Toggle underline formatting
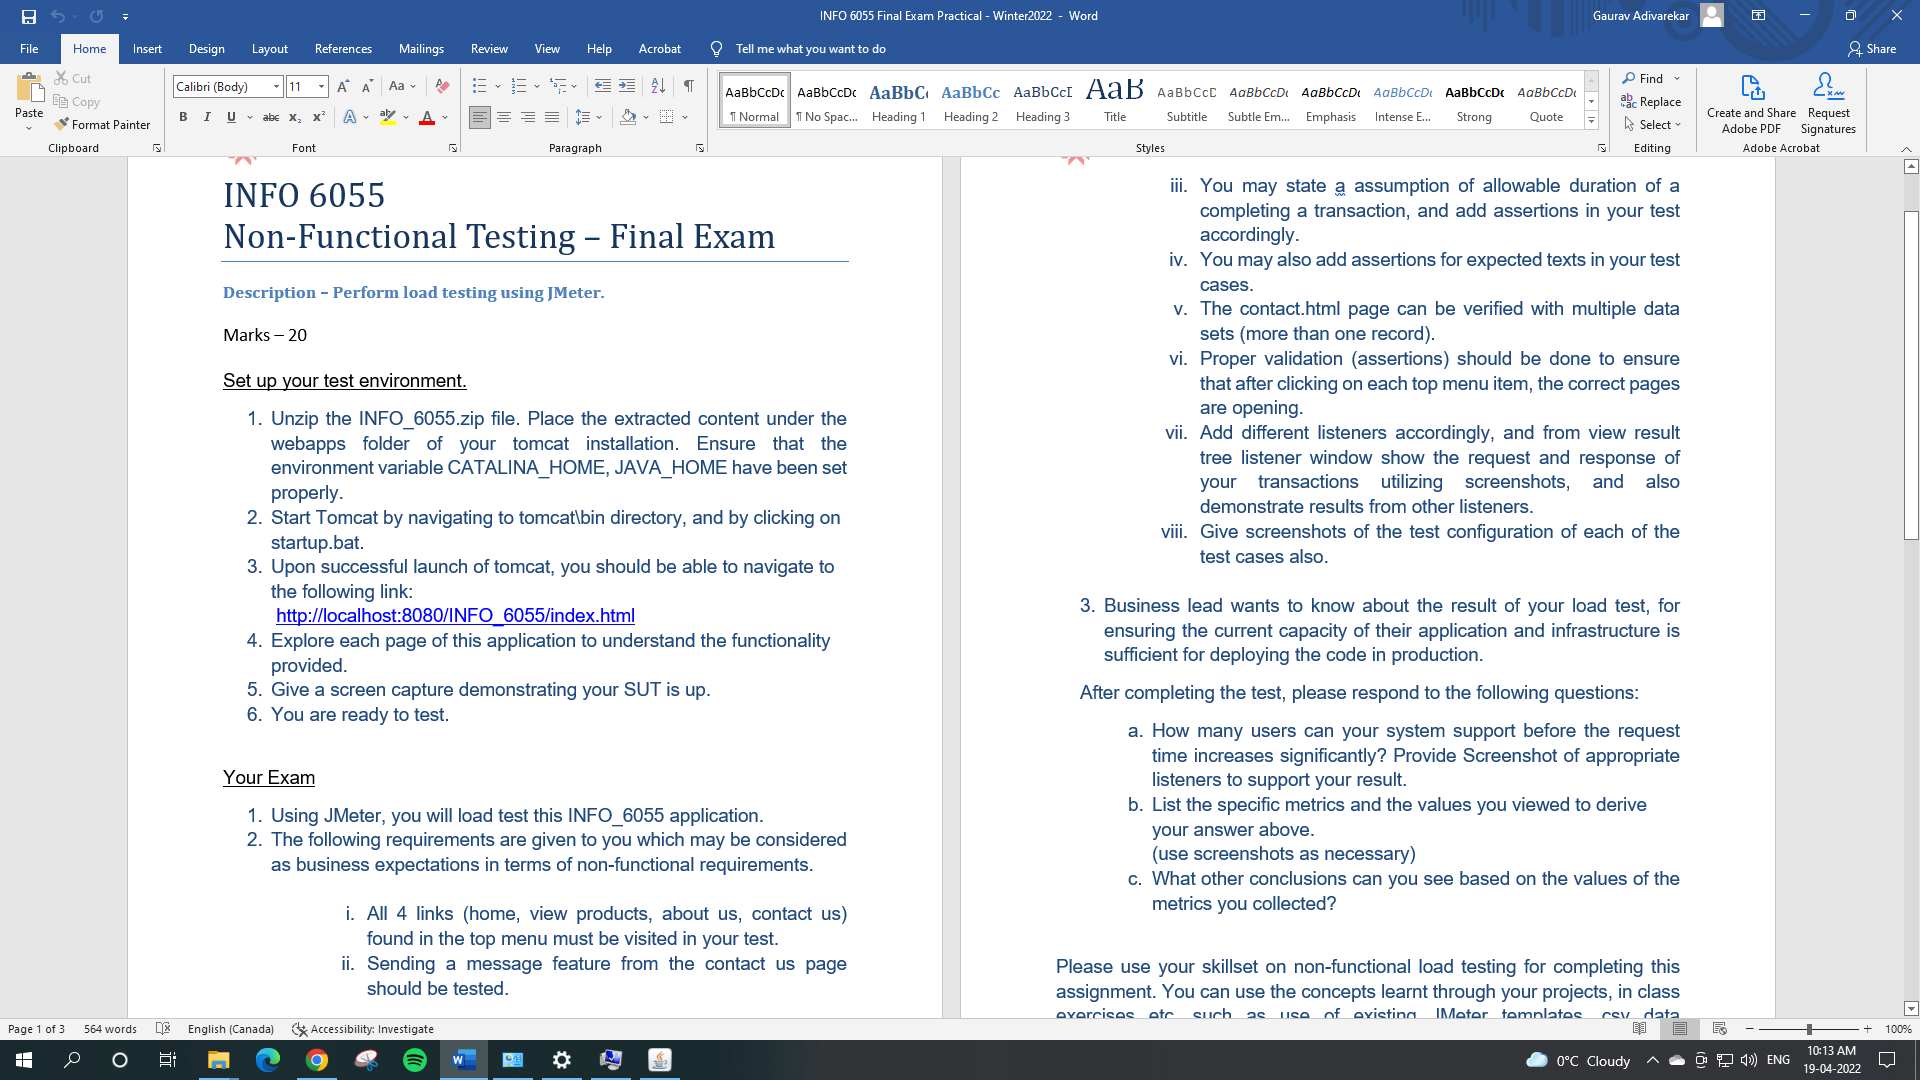Image resolution: width=1920 pixels, height=1080 pixels. click(x=230, y=117)
